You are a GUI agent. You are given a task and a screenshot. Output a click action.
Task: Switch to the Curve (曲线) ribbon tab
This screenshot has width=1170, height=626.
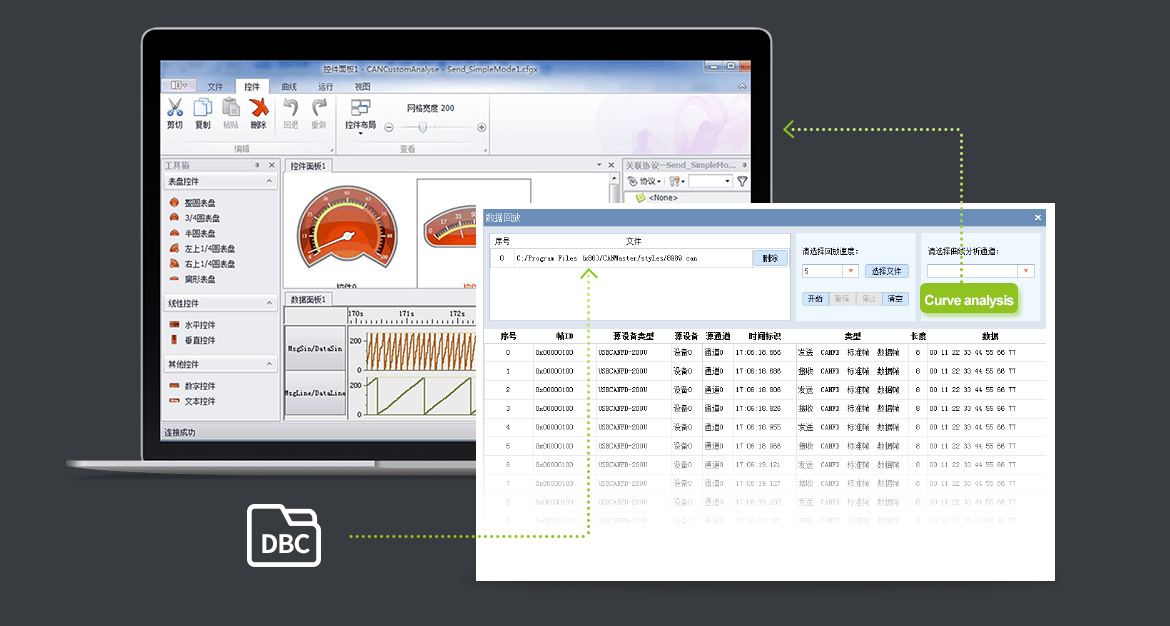pos(289,87)
